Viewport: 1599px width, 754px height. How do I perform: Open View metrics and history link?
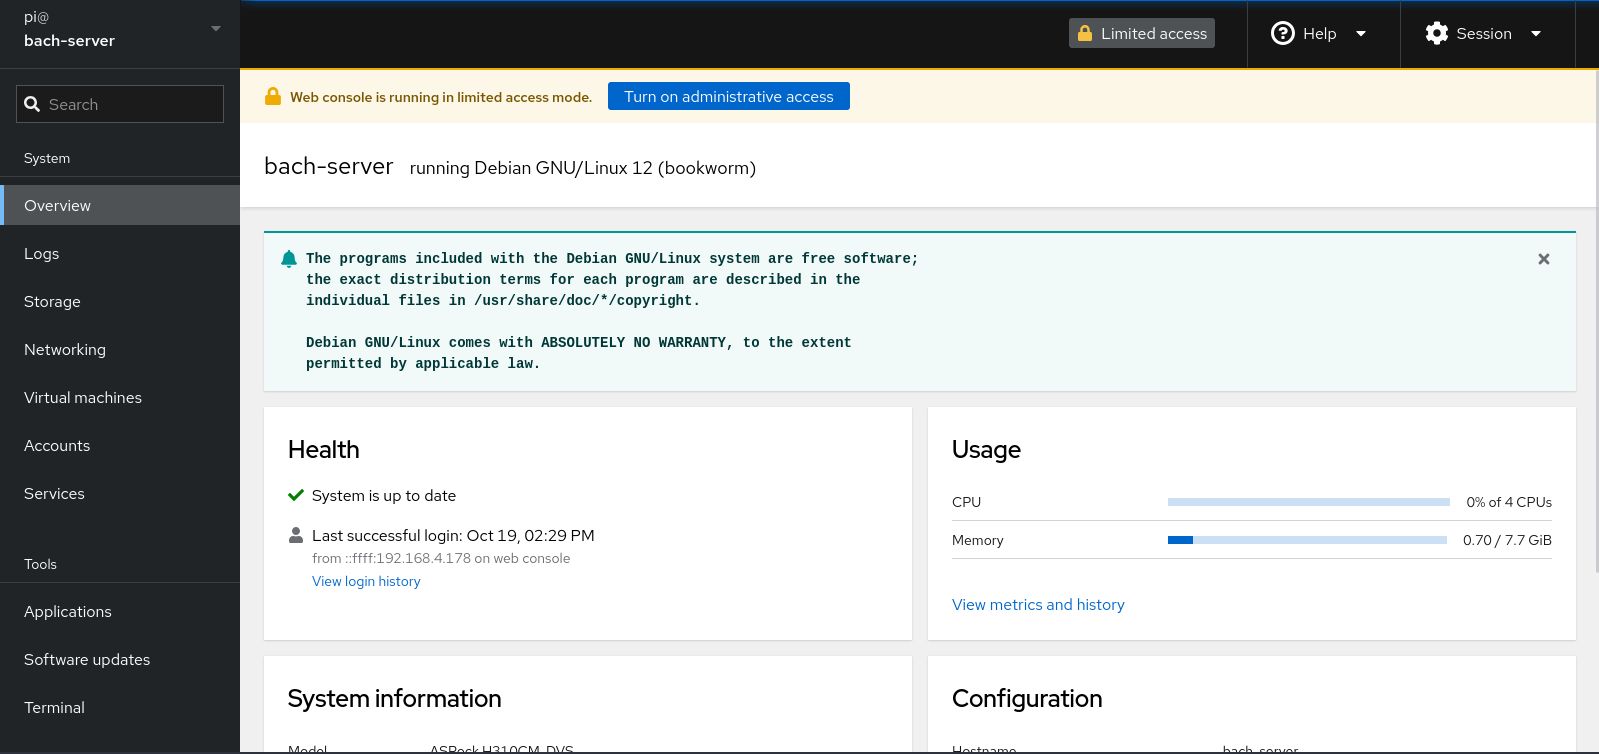(1038, 605)
